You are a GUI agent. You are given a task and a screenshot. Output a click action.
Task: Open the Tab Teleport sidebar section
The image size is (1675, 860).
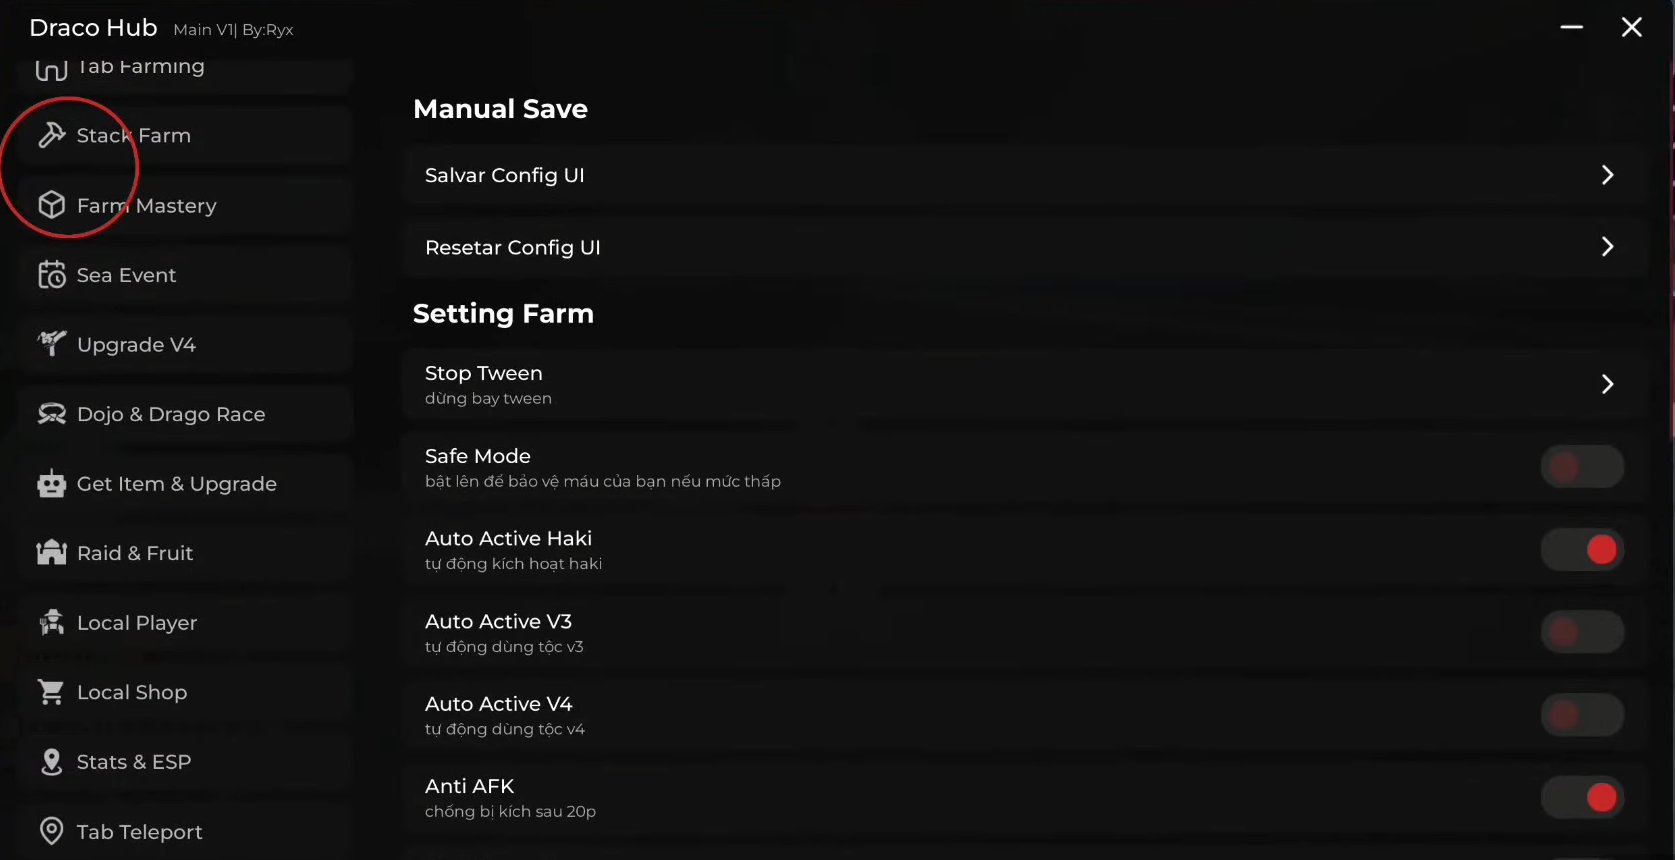coord(139,832)
